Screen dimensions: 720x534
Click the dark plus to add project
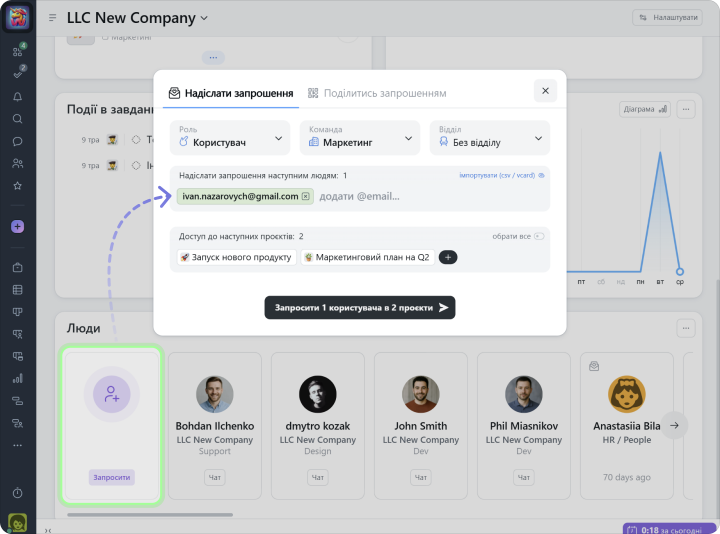click(448, 257)
